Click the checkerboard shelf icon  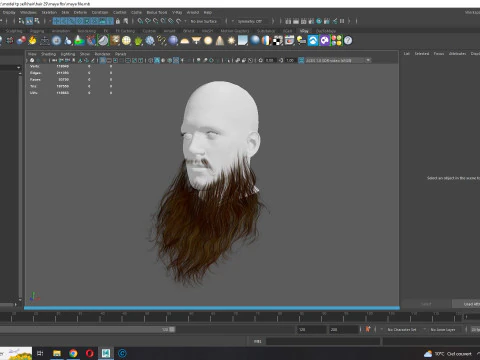pos(278,41)
